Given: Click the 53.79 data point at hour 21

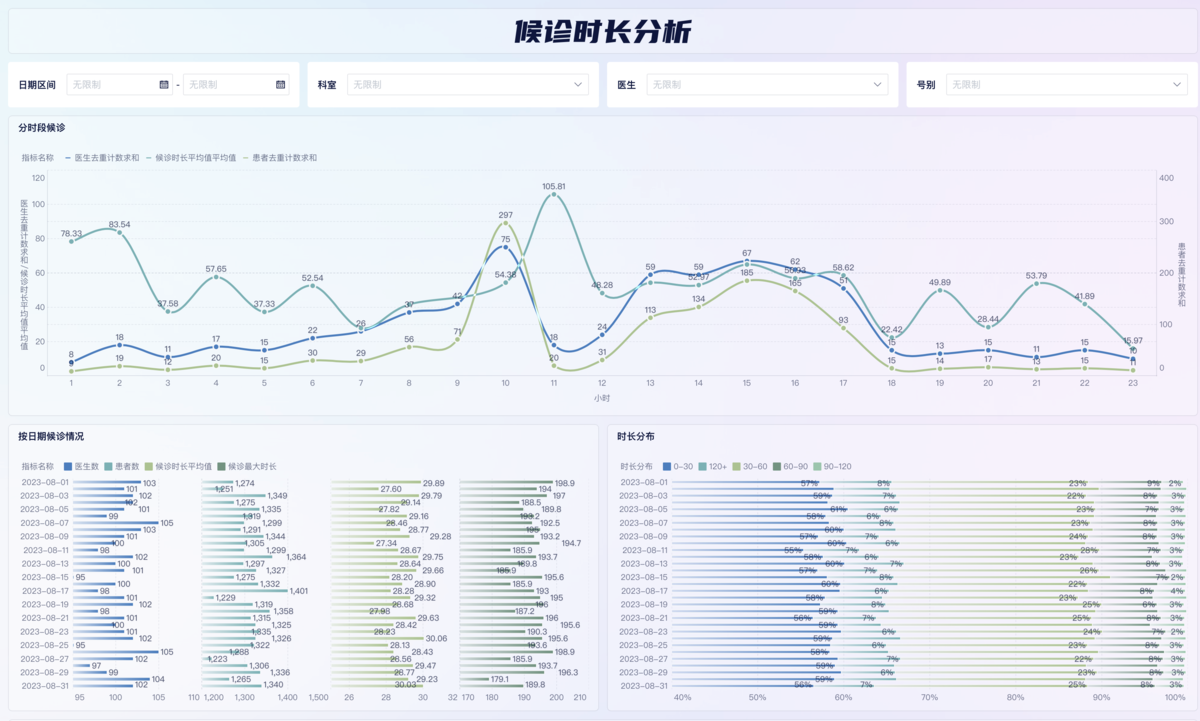Looking at the screenshot, I should 1036,284.
